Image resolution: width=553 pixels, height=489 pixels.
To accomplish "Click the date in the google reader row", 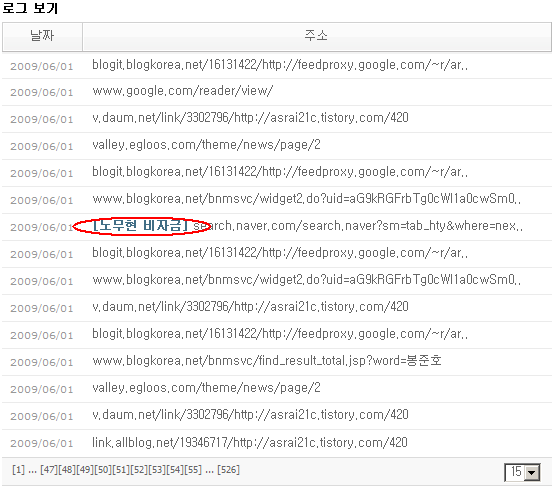I will pyautogui.click(x=42, y=92).
